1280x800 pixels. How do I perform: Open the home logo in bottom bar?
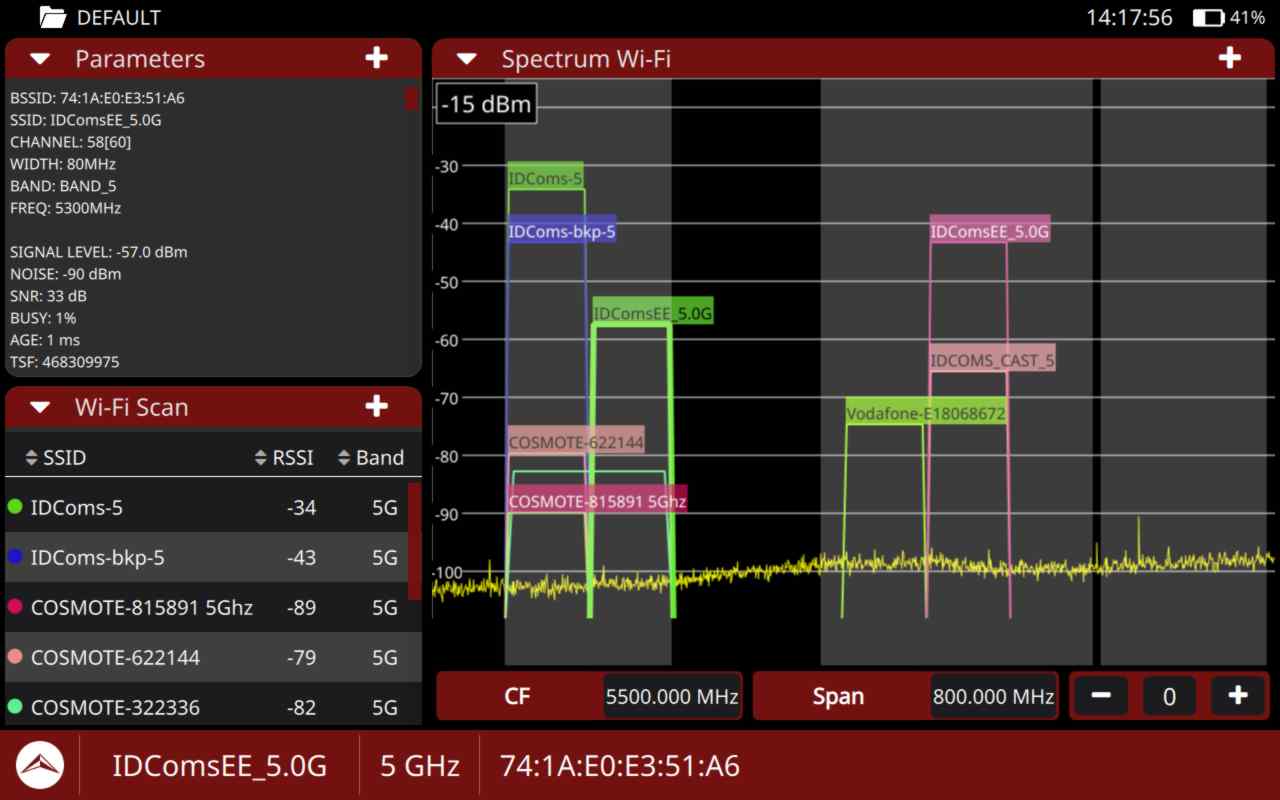tap(40, 766)
